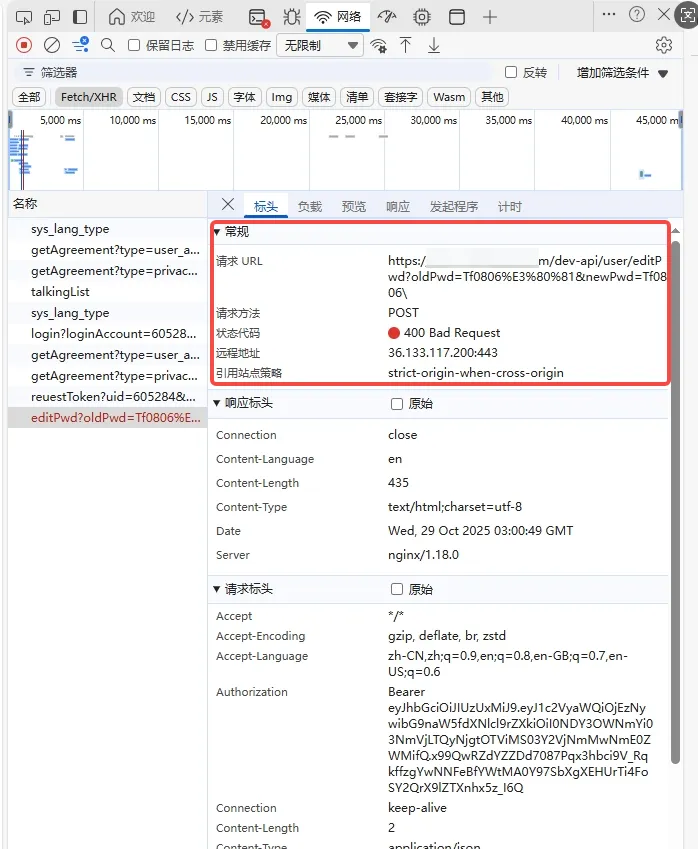Select the 其他 other filter
The width and height of the screenshot is (698, 849).
492,97
